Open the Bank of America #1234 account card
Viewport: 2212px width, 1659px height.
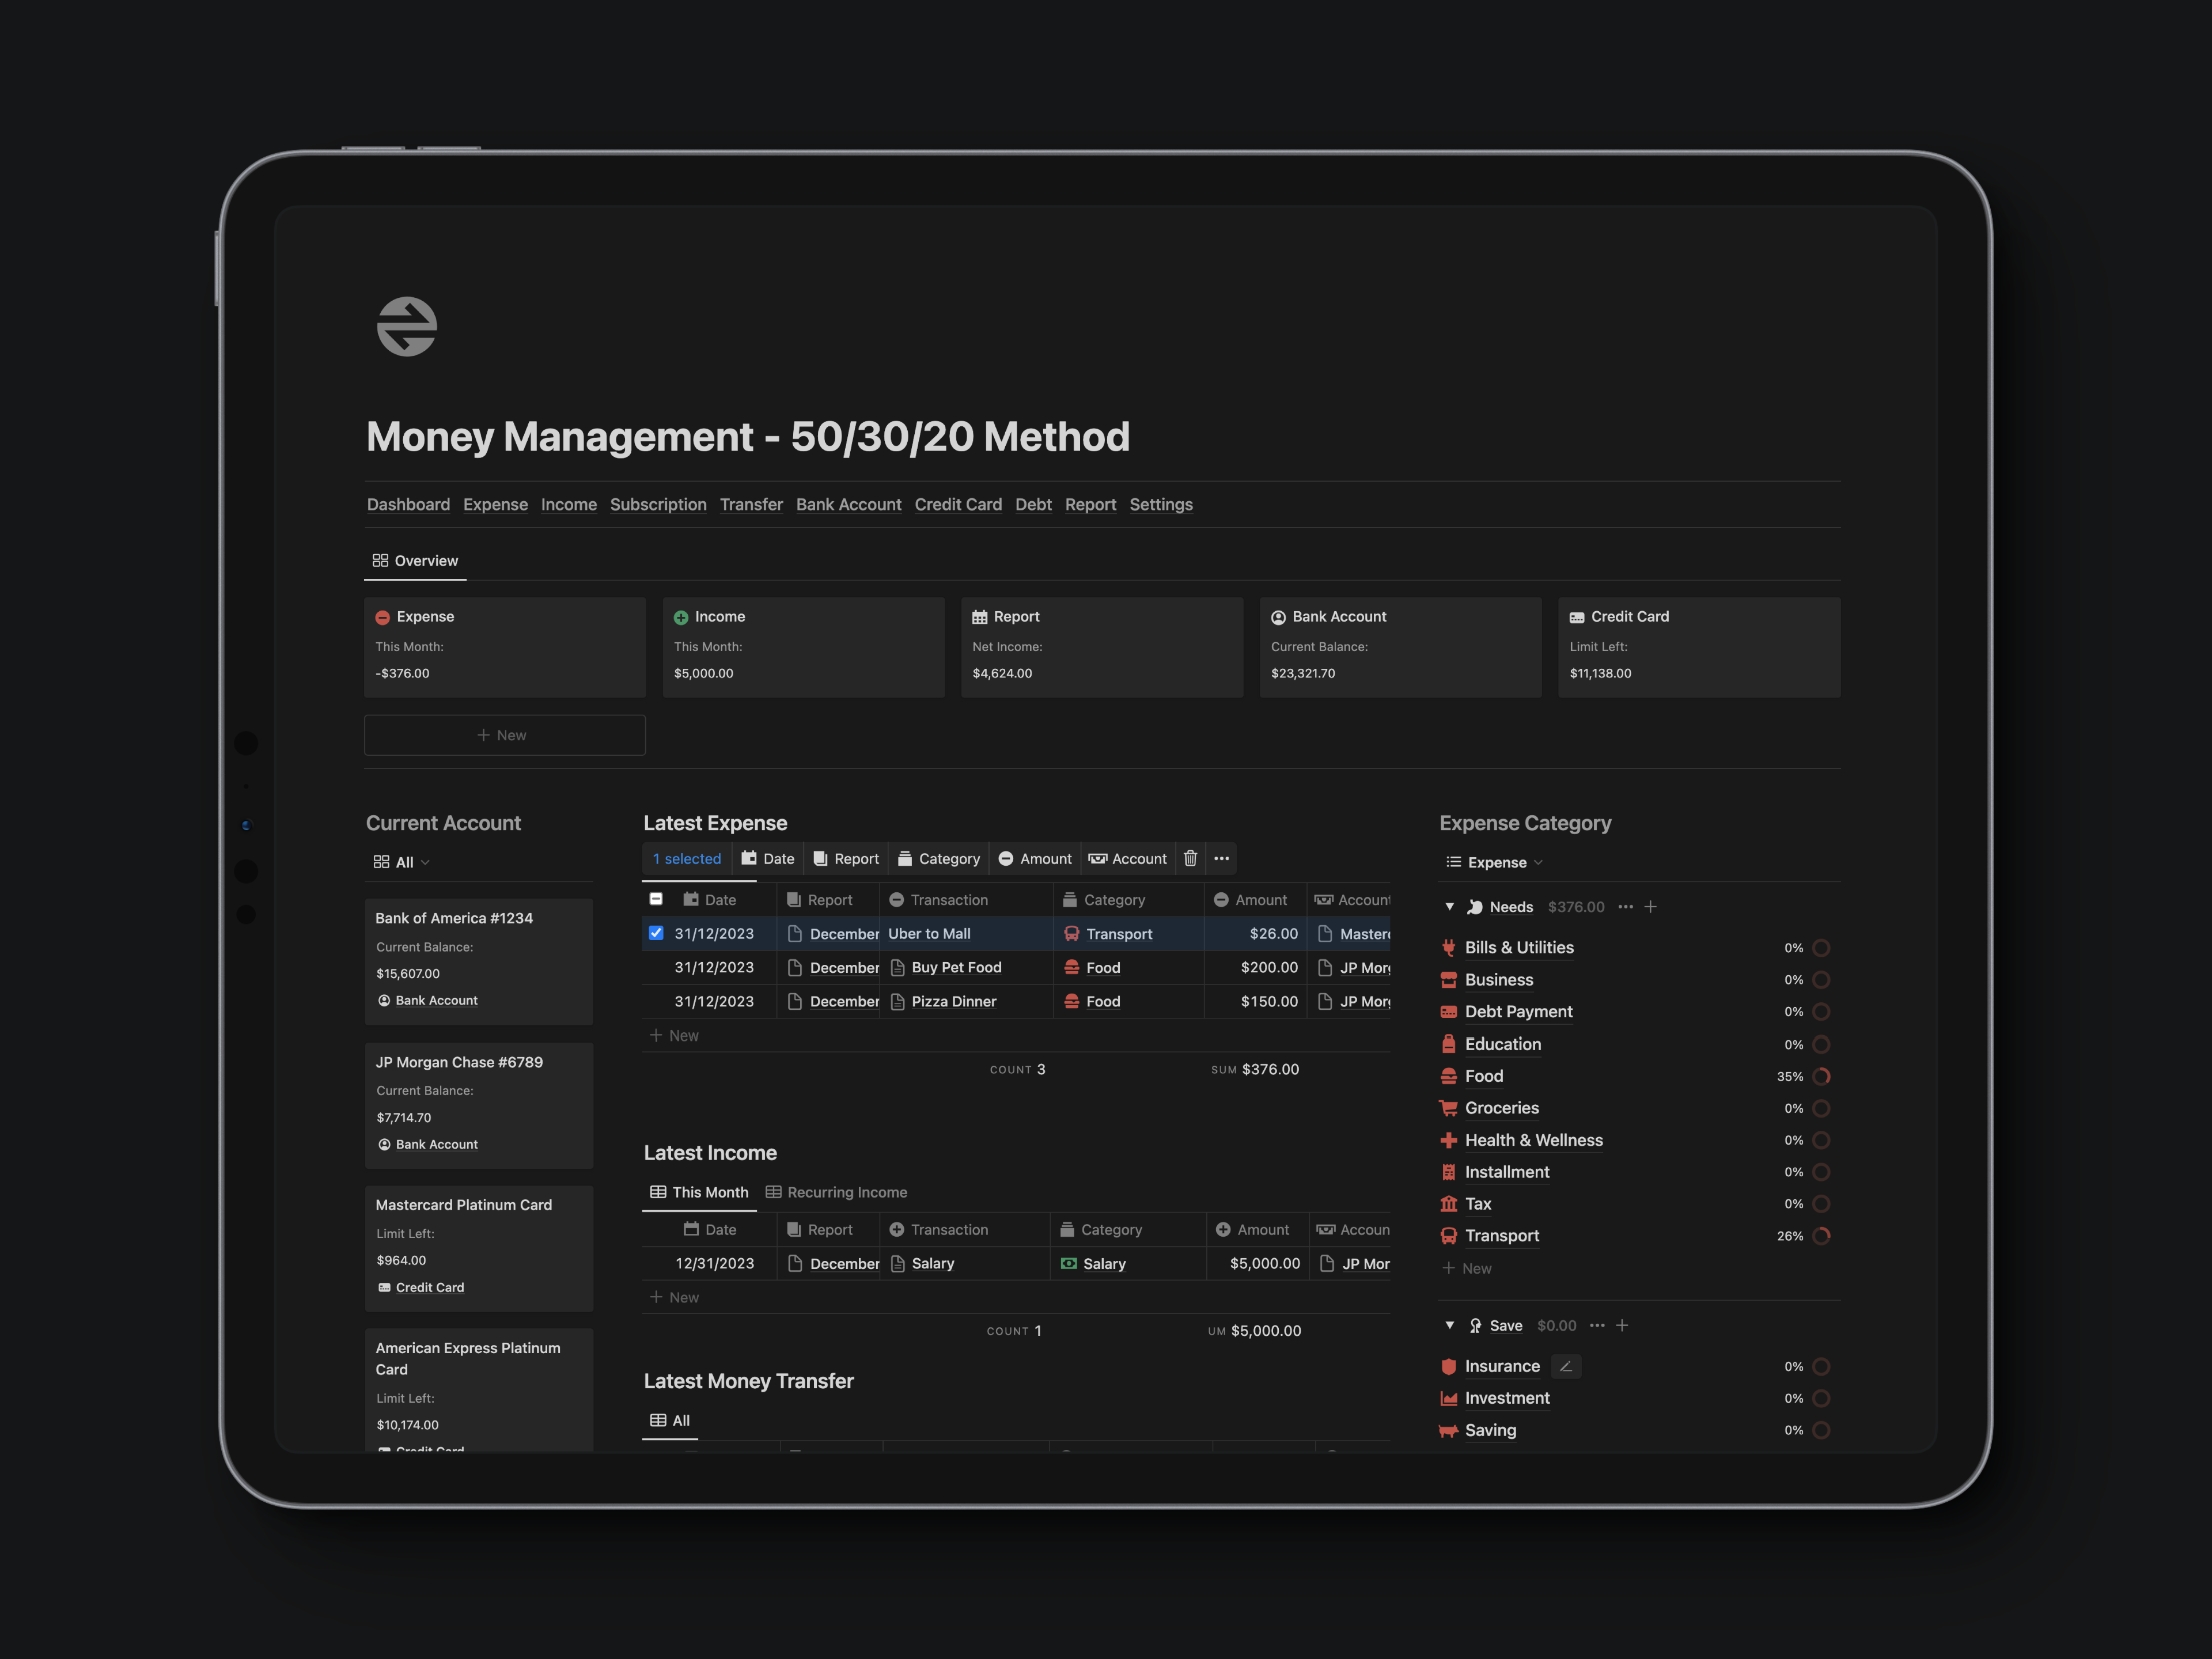point(479,961)
